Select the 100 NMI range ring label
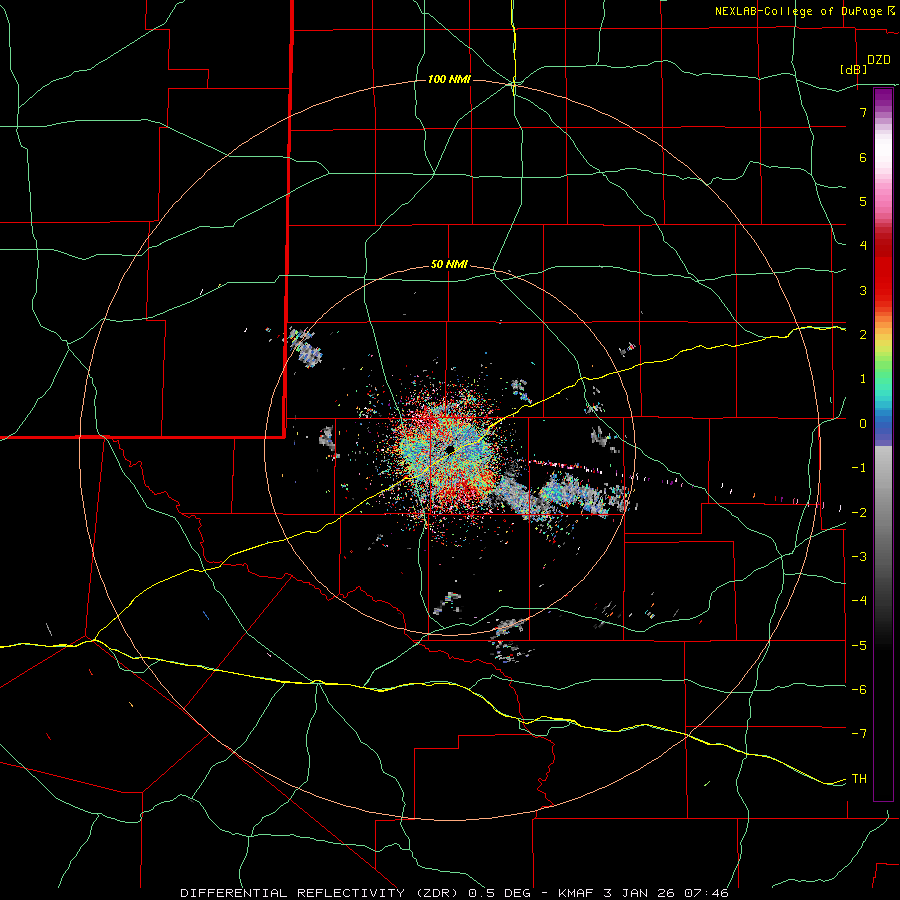Image resolution: width=900 pixels, height=900 pixels. (449, 79)
